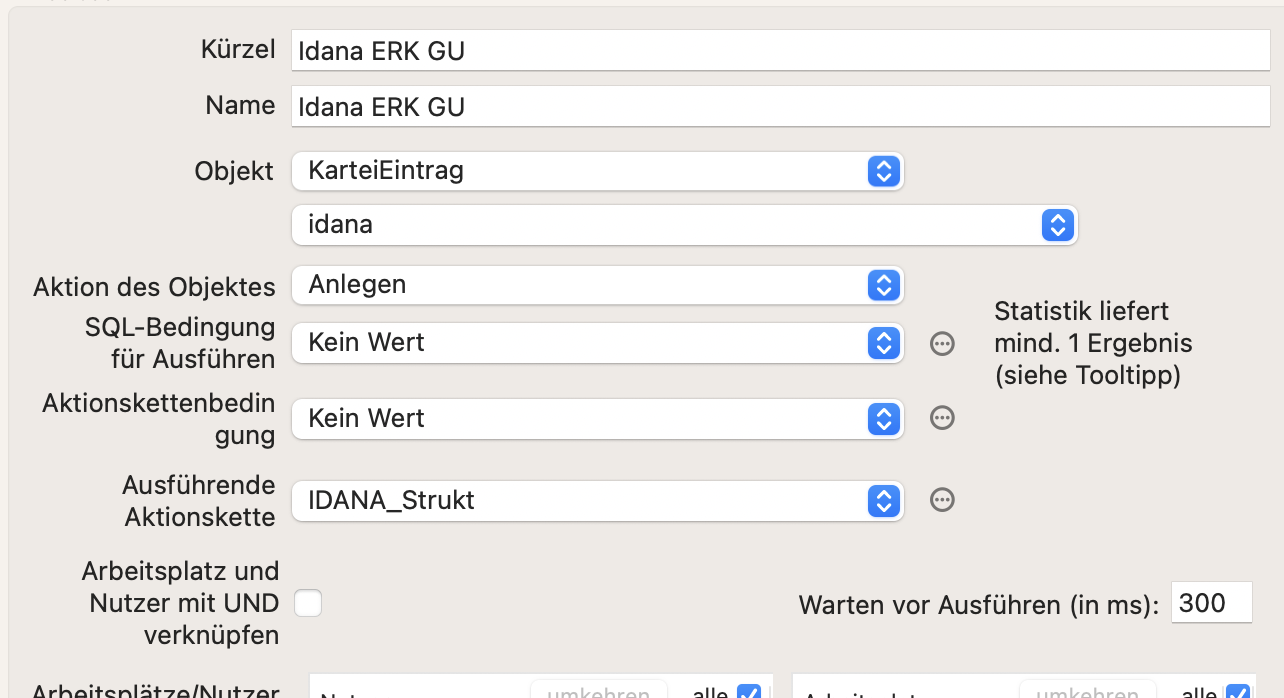Click the idana dropdown arrow icon
1284x698 pixels.
[1057, 225]
